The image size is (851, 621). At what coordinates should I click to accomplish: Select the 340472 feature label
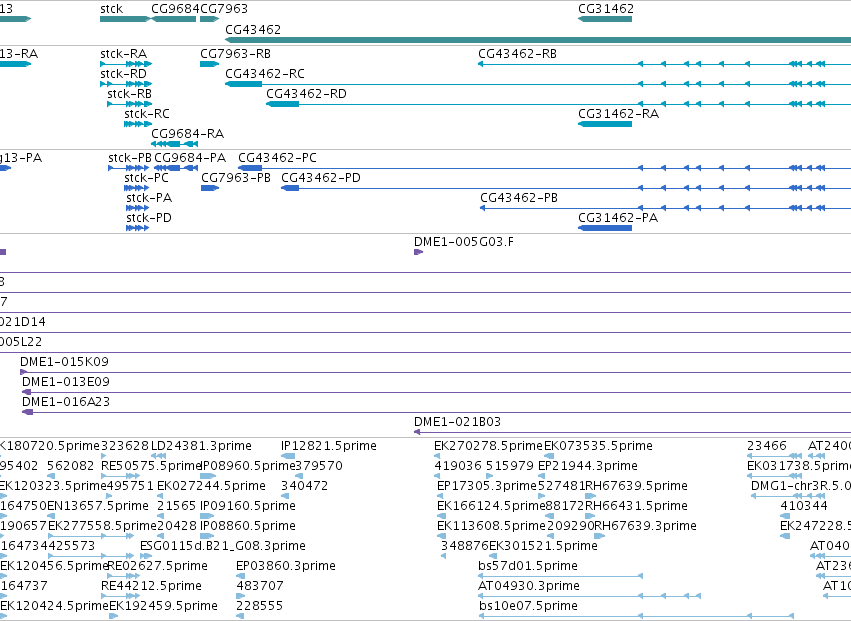pos(304,486)
